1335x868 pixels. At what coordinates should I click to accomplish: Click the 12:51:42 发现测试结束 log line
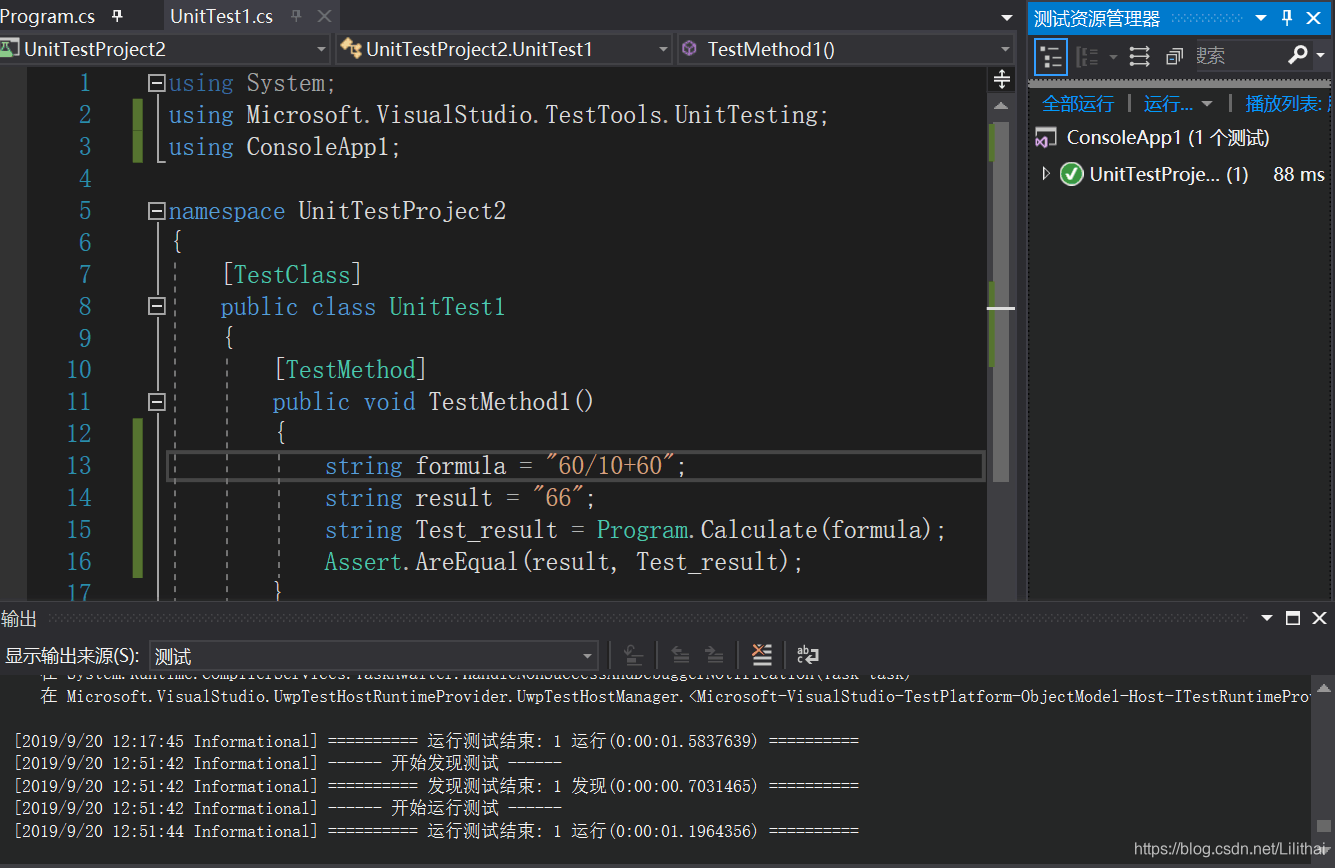click(x=436, y=786)
